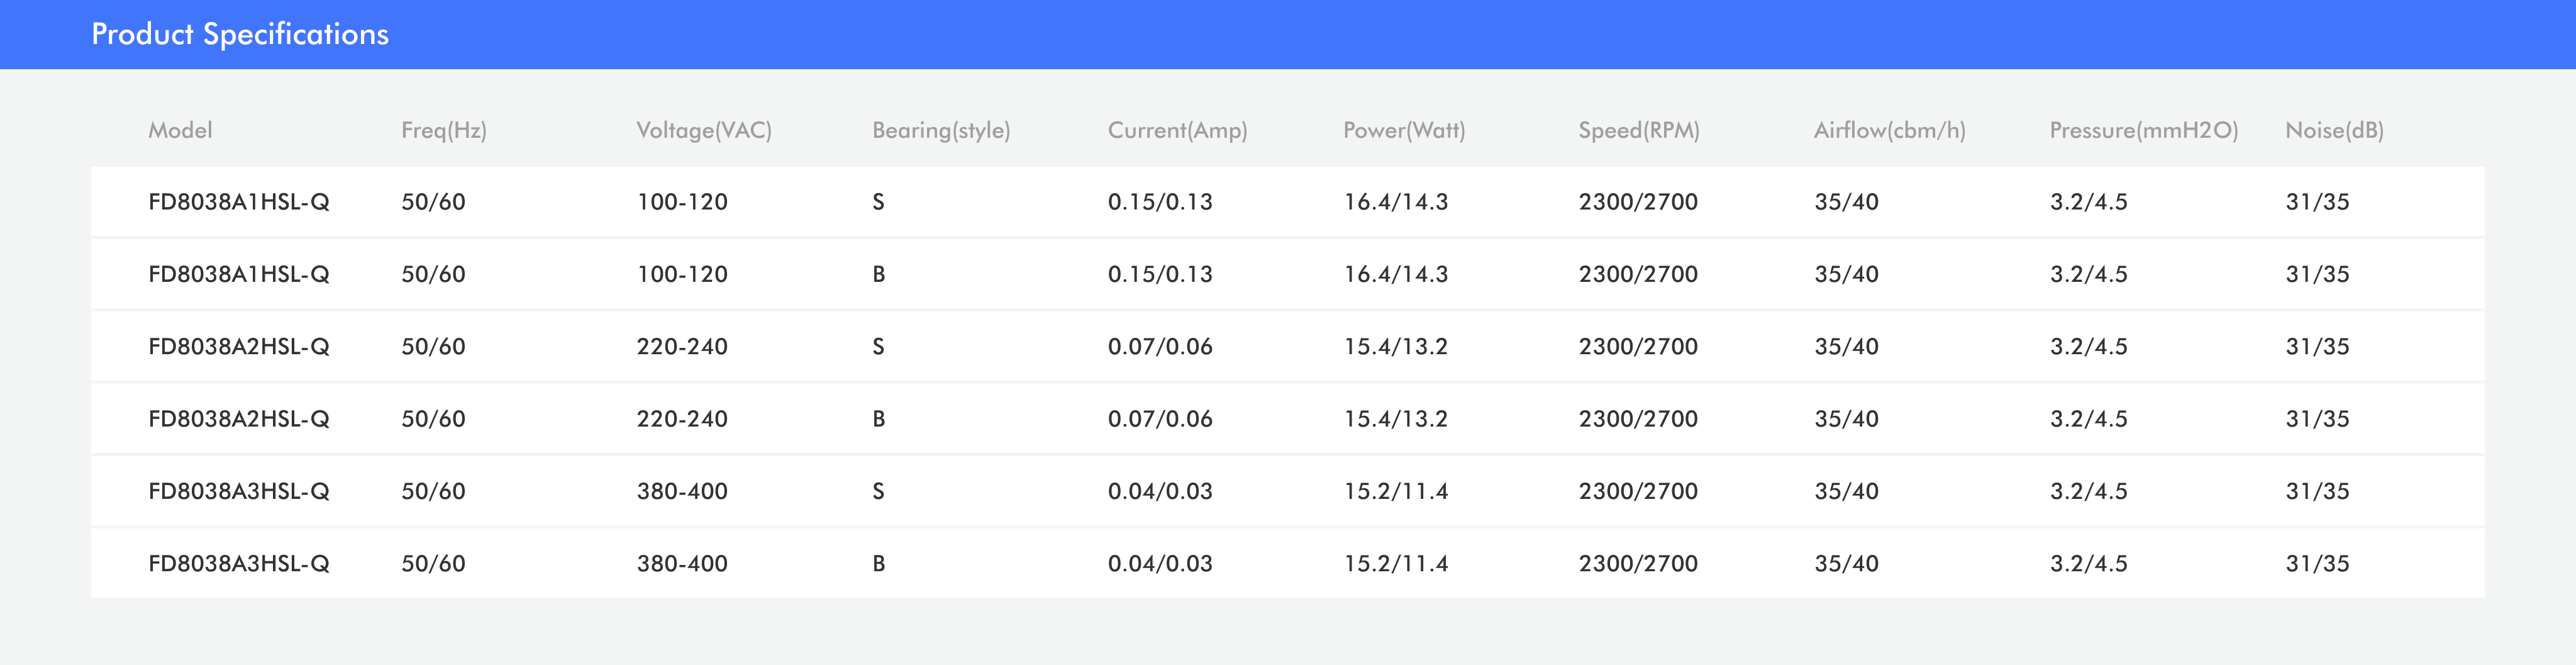Click the 380-400 voltage cell in the S-bearing row
The image size is (2576, 665).
coord(682,492)
